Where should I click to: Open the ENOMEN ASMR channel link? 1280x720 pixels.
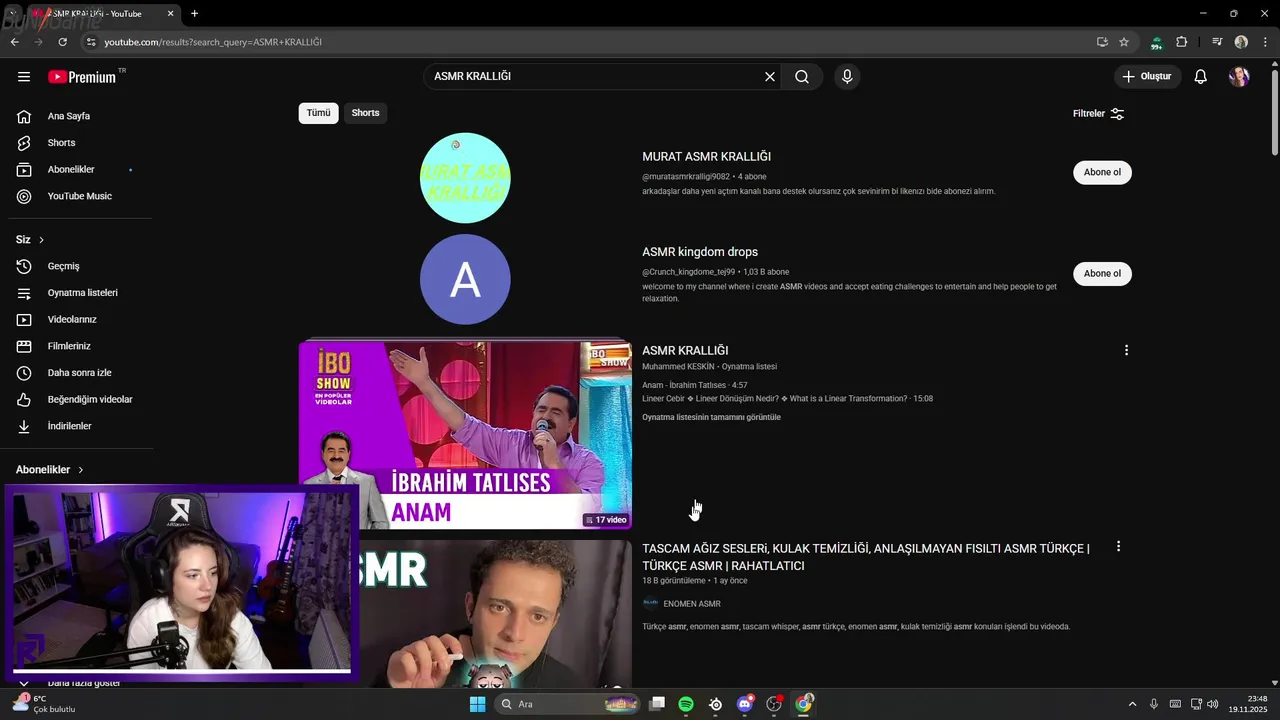(691, 604)
